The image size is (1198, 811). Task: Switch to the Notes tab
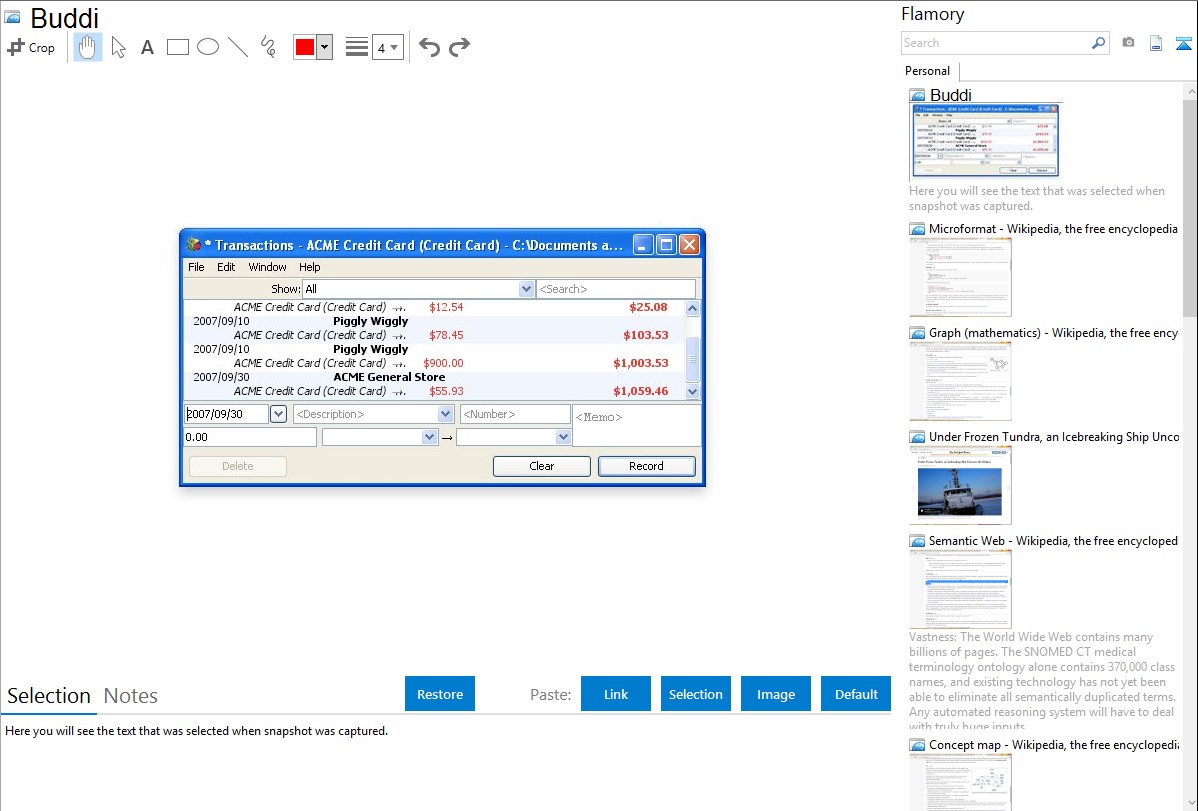[x=131, y=696]
